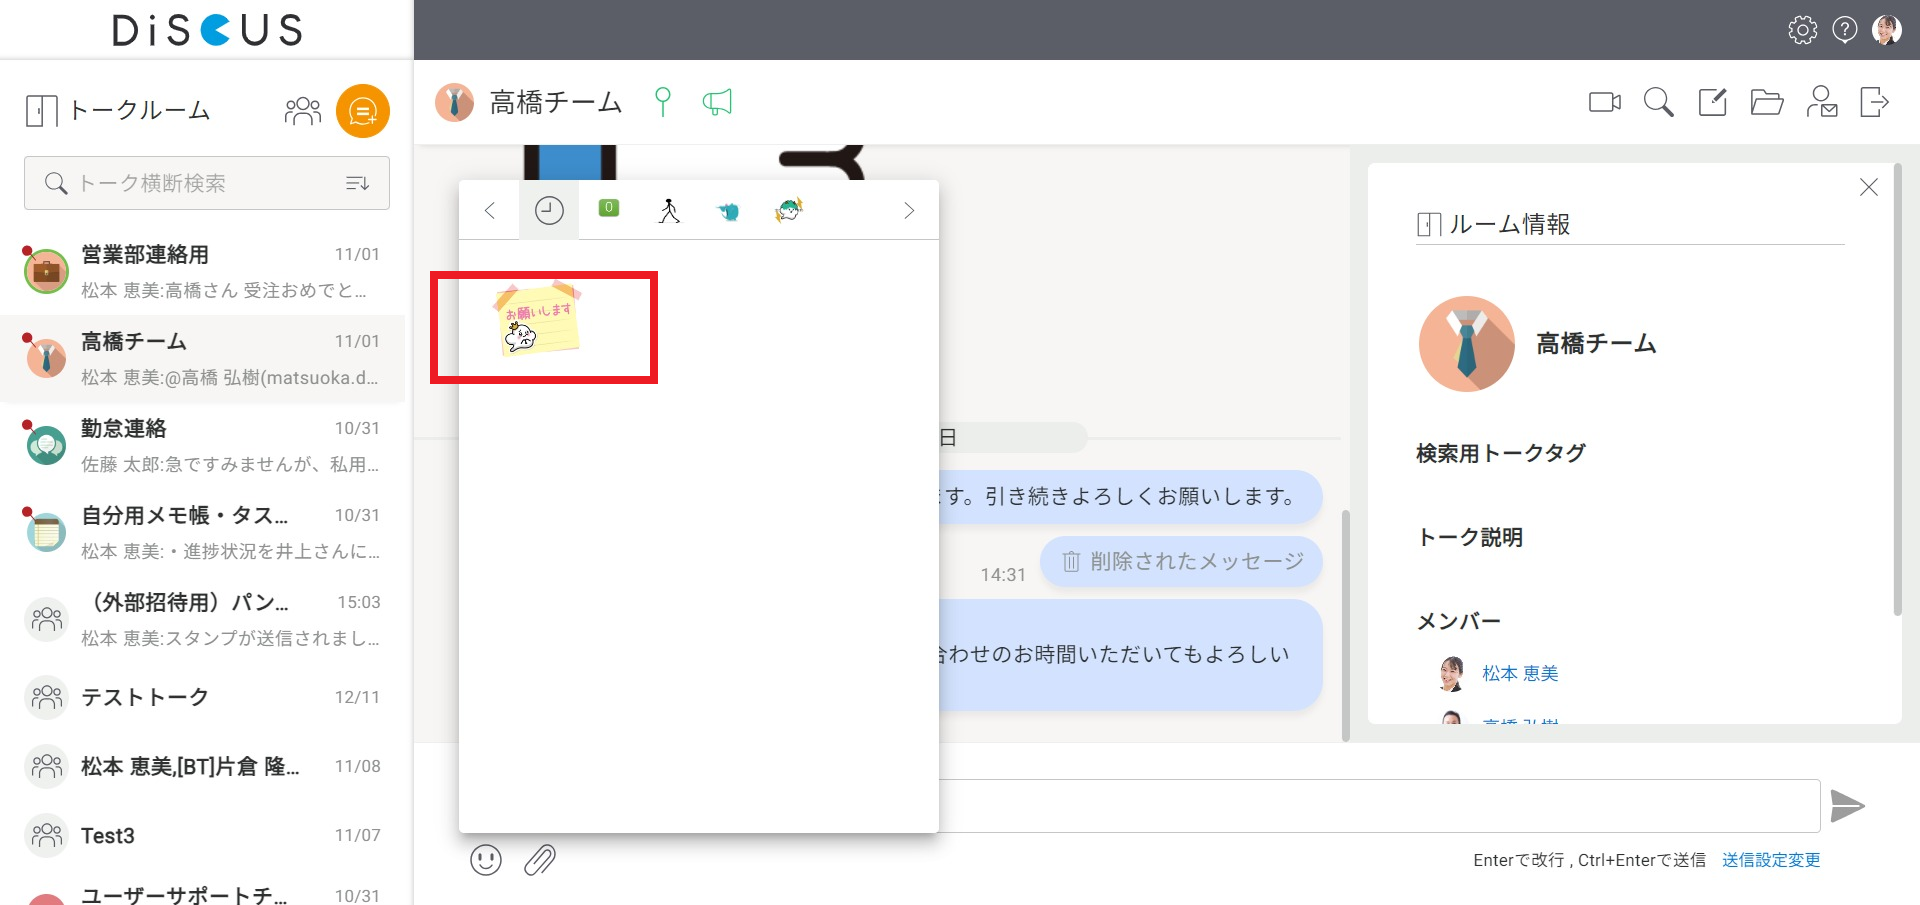
Task: Open member group icon beside トークルーム
Action: coord(303,111)
